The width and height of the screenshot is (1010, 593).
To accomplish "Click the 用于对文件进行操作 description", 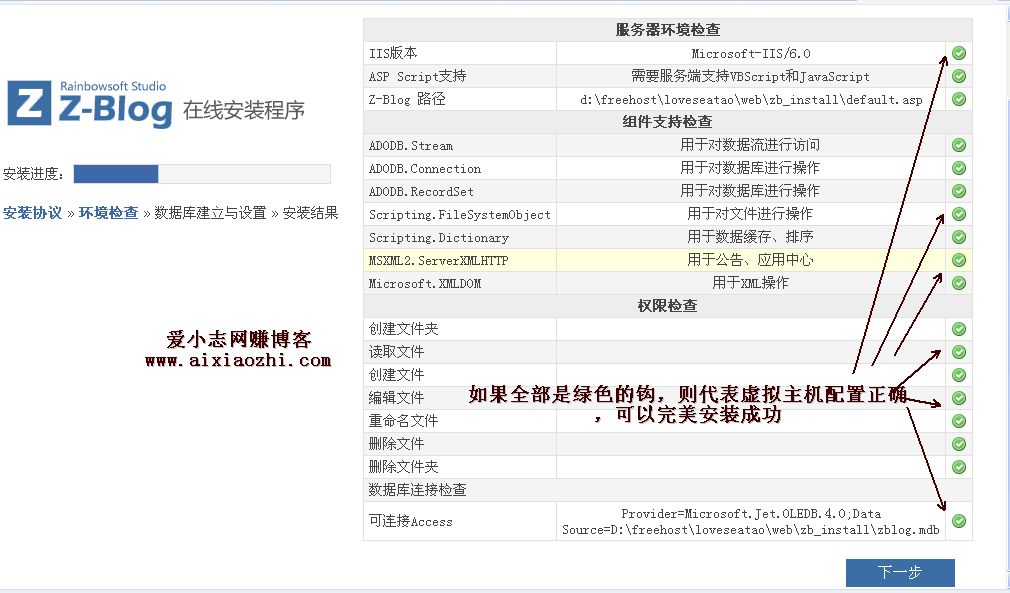I will 750,214.
